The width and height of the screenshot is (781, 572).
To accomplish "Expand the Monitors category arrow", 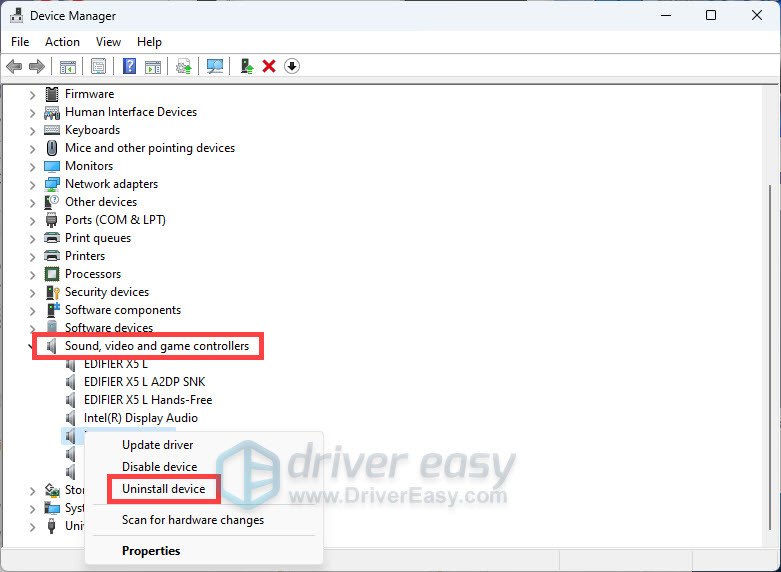I will coord(32,166).
